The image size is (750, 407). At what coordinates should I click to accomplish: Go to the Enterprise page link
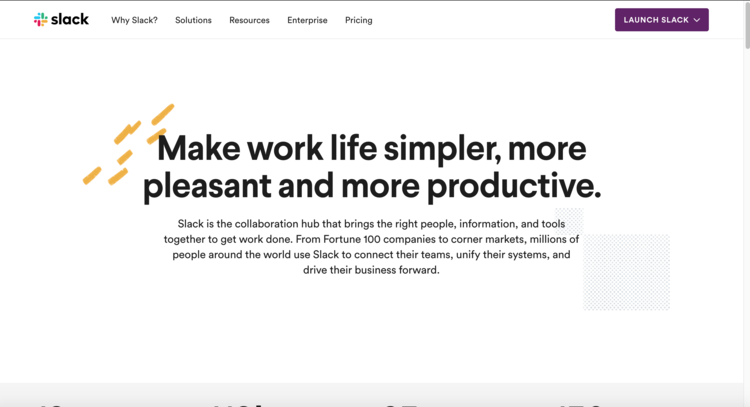(307, 20)
